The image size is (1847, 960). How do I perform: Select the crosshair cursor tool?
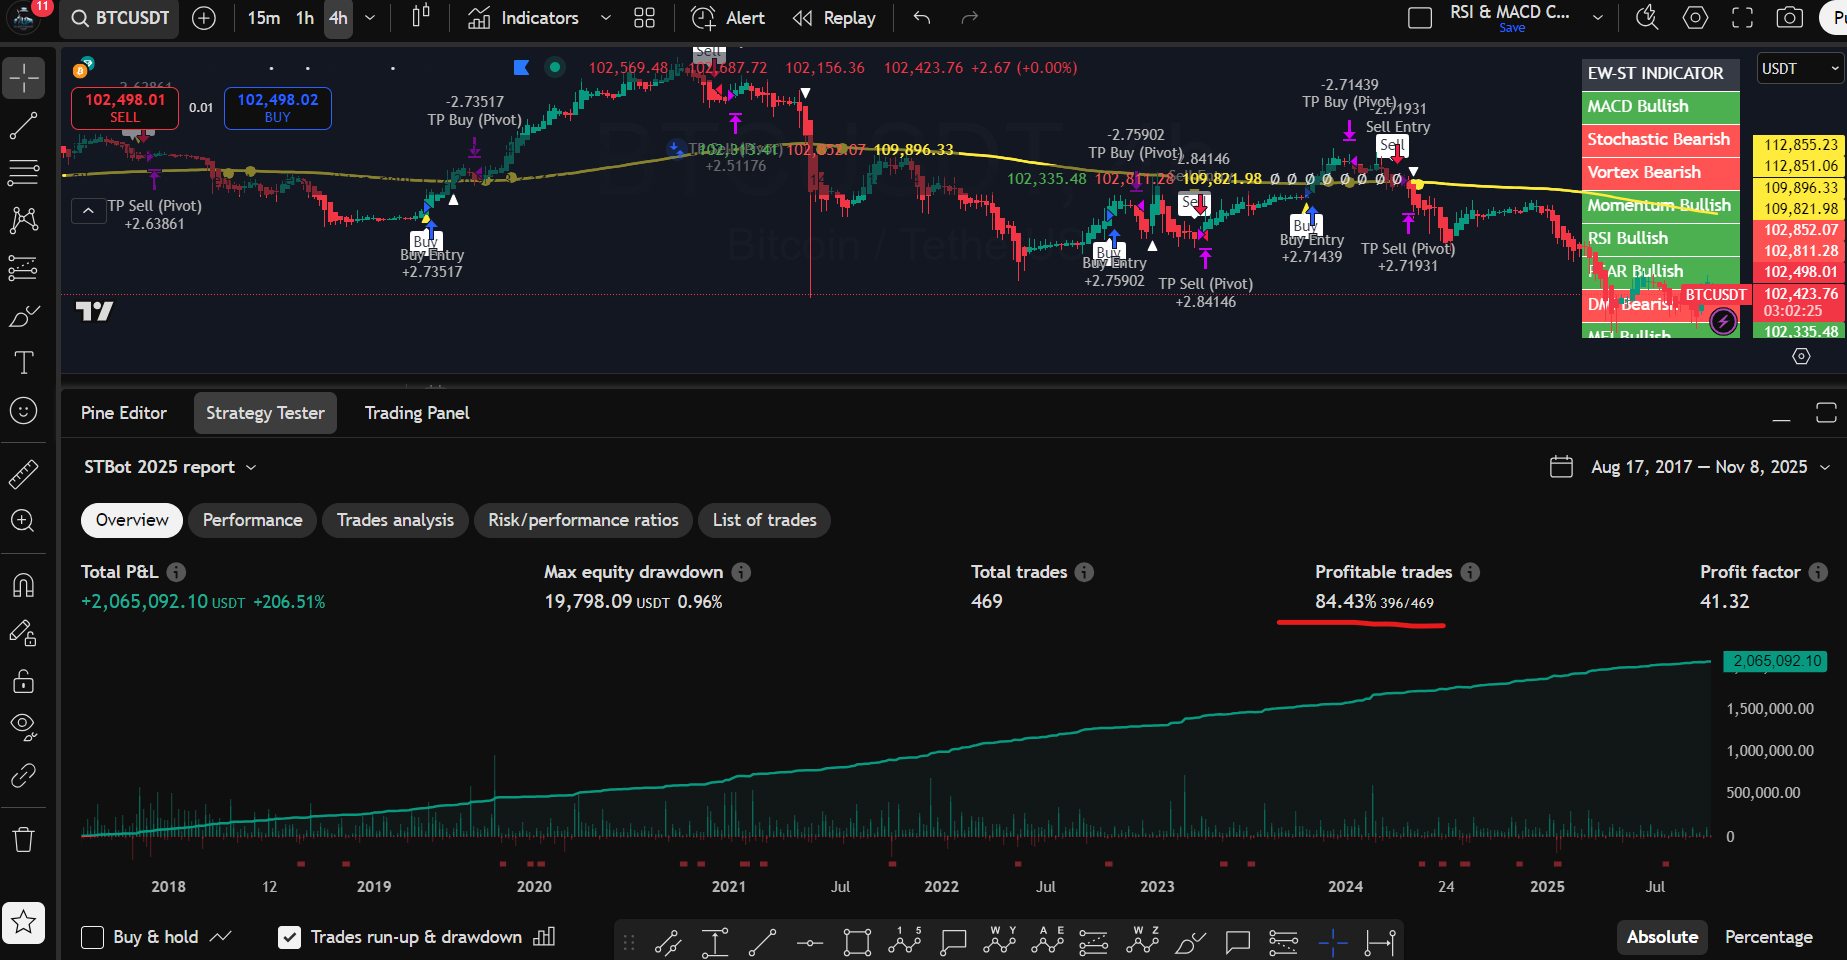pyautogui.click(x=24, y=78)
